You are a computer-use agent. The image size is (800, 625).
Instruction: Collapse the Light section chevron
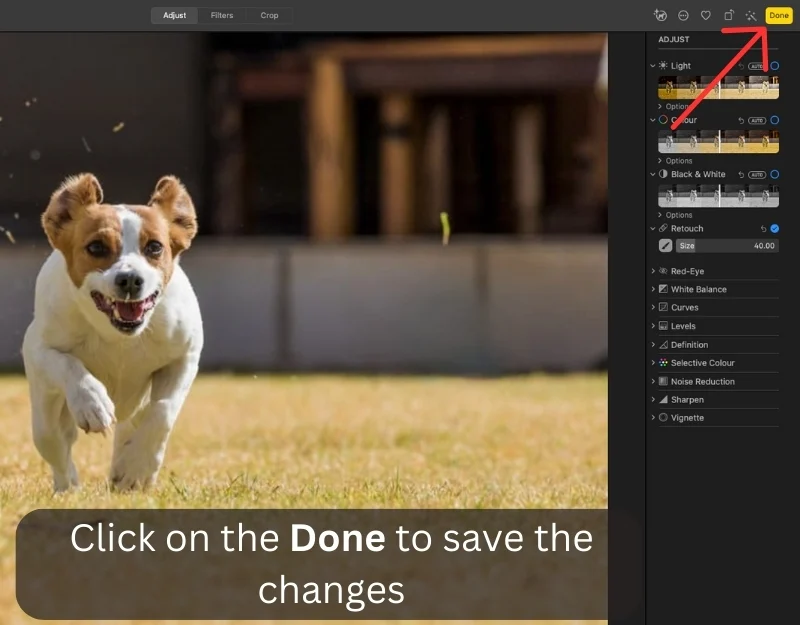653,66
